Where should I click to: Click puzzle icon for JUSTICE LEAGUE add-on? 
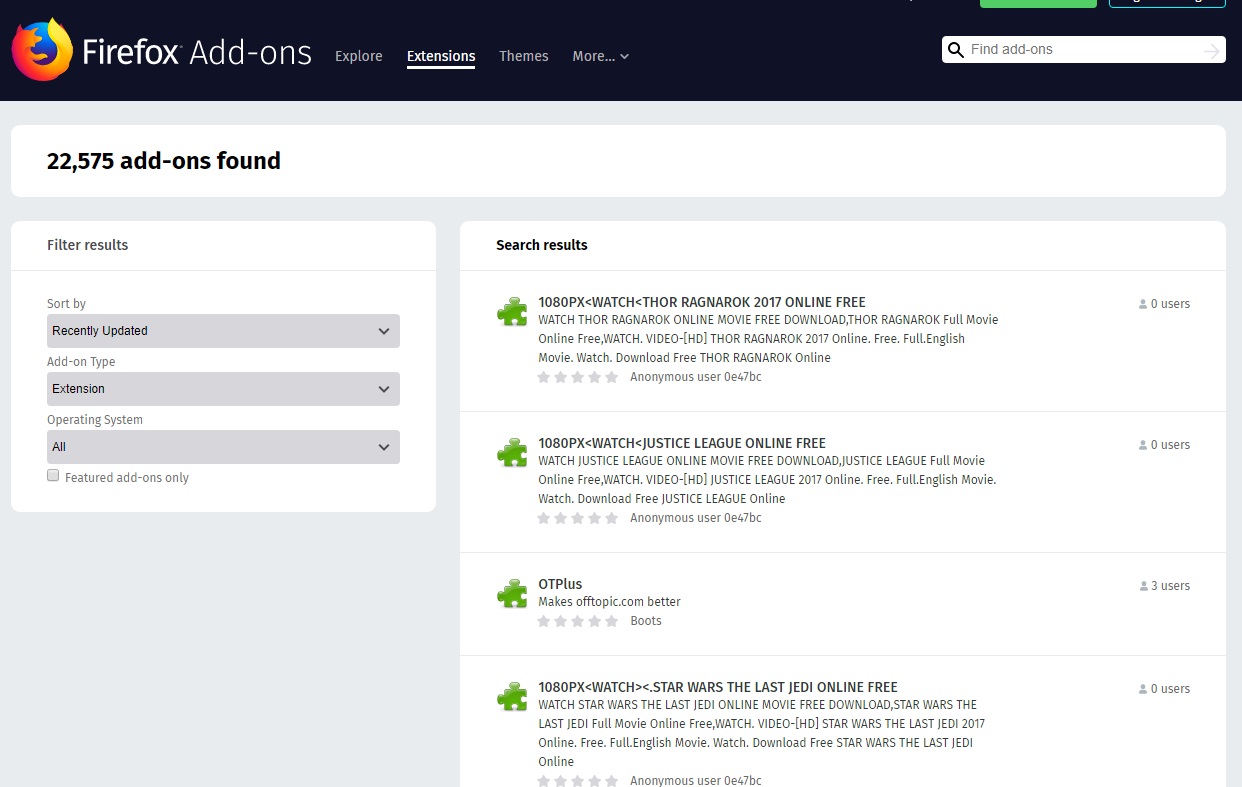(x=512, y=453)
